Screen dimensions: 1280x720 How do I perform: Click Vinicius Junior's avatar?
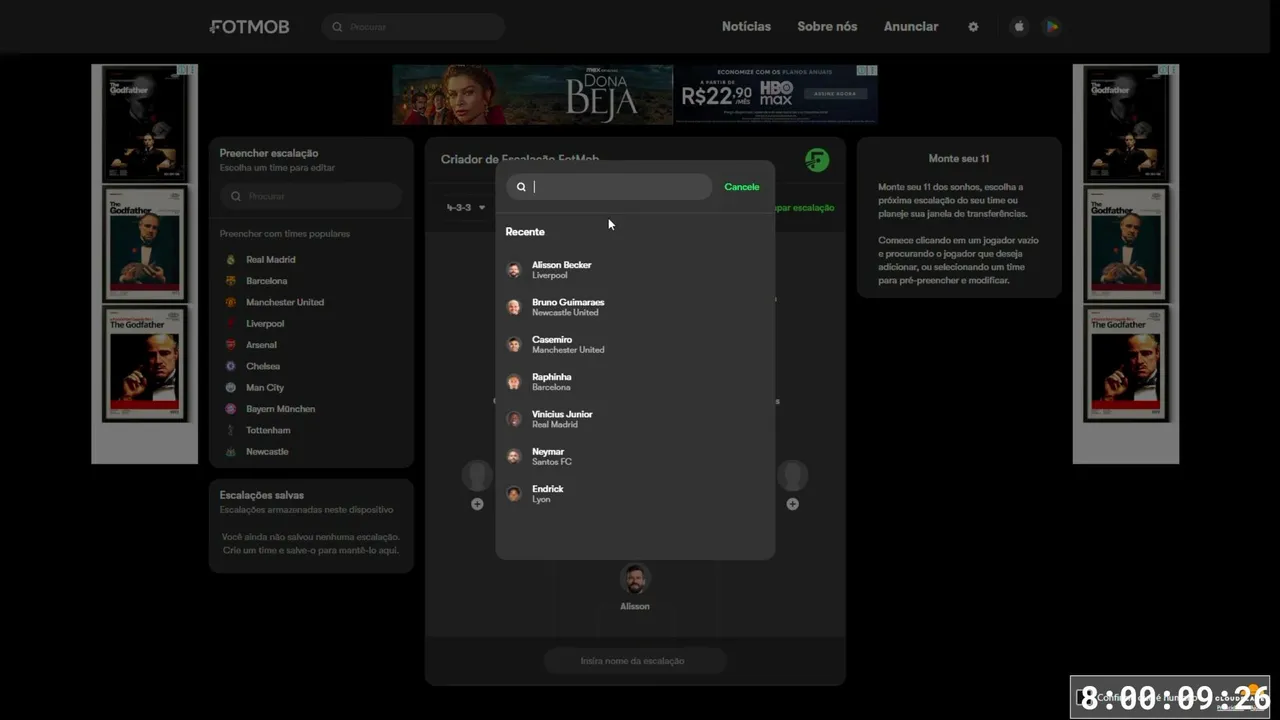click(514, 419)
